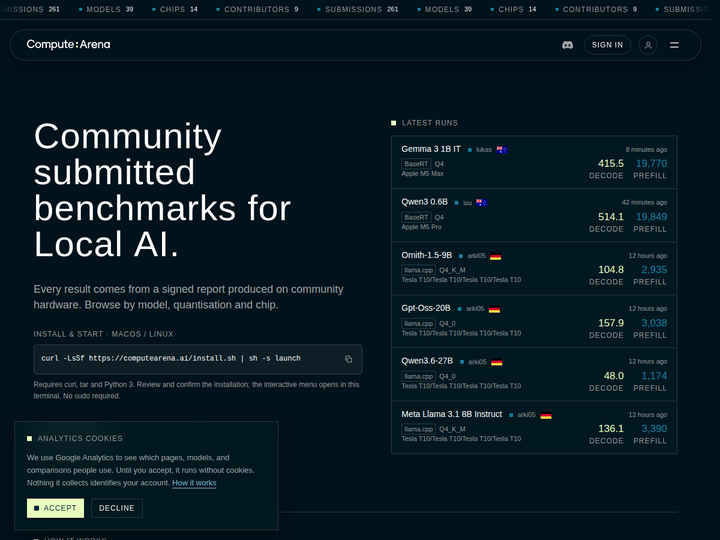Click the Q4_0 tag on Gpt-Oss-20B row
Screen dimensions: 720x540
pos(447,323)
